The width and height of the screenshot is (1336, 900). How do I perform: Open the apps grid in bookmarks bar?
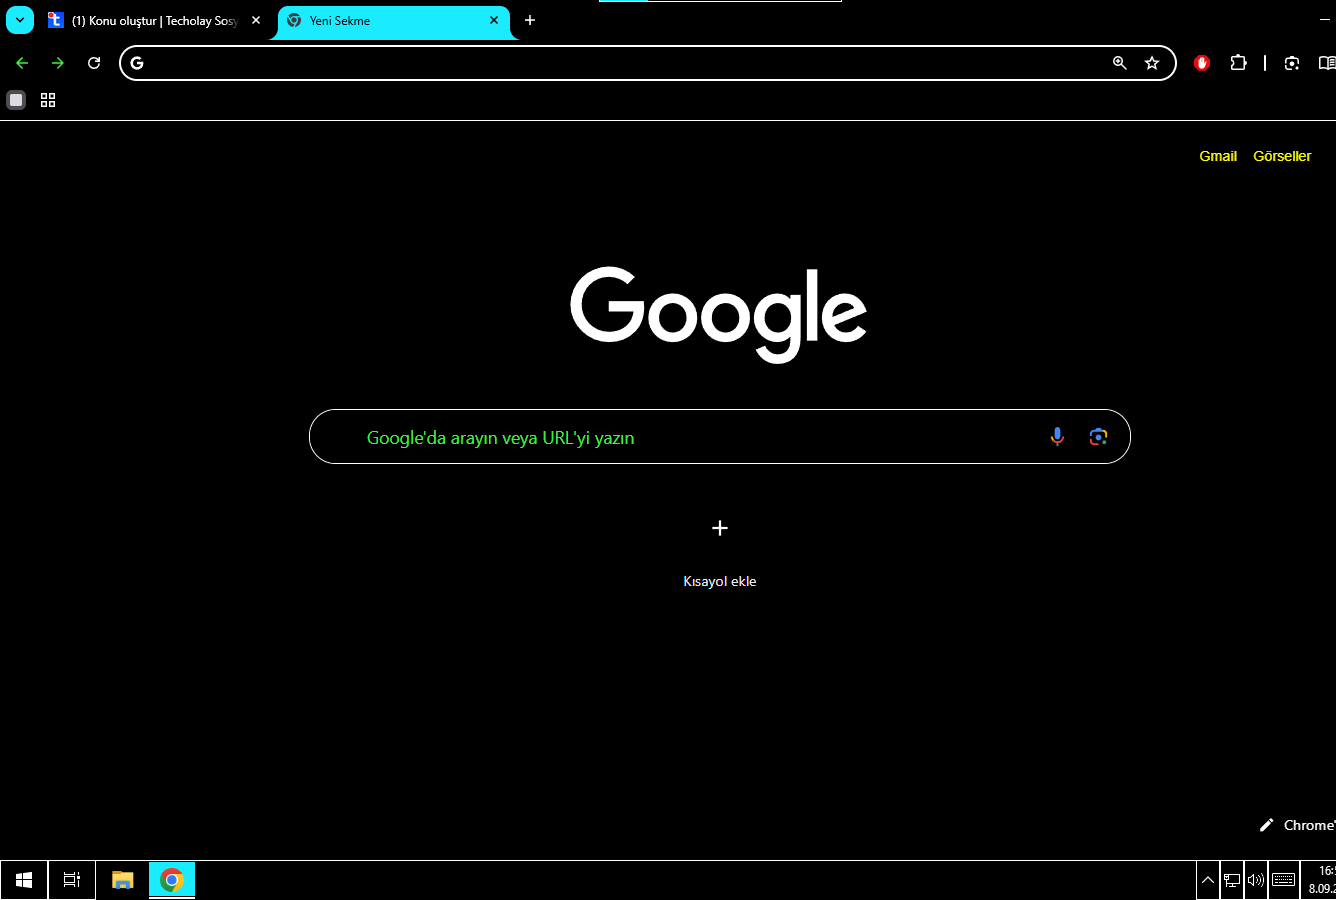[x=48, y=100]
